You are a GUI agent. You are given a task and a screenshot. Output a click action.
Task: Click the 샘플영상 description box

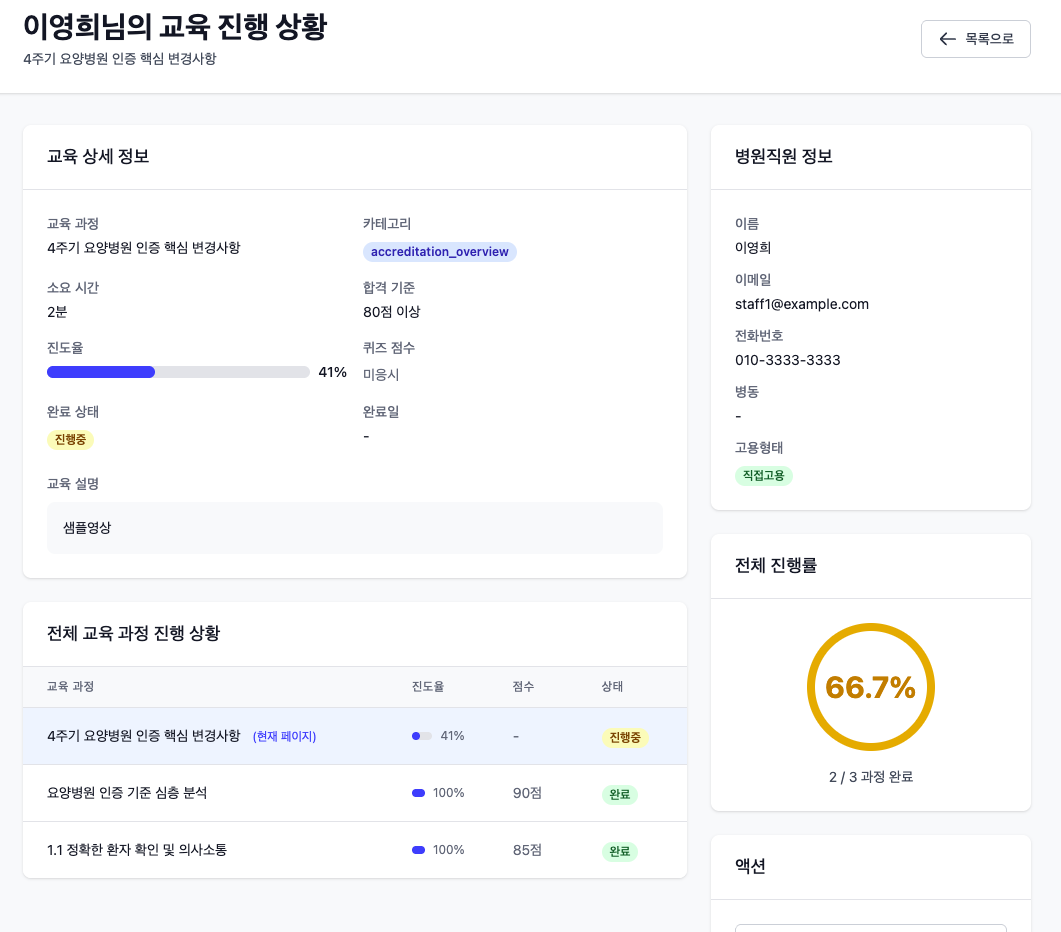coord(354,527)
